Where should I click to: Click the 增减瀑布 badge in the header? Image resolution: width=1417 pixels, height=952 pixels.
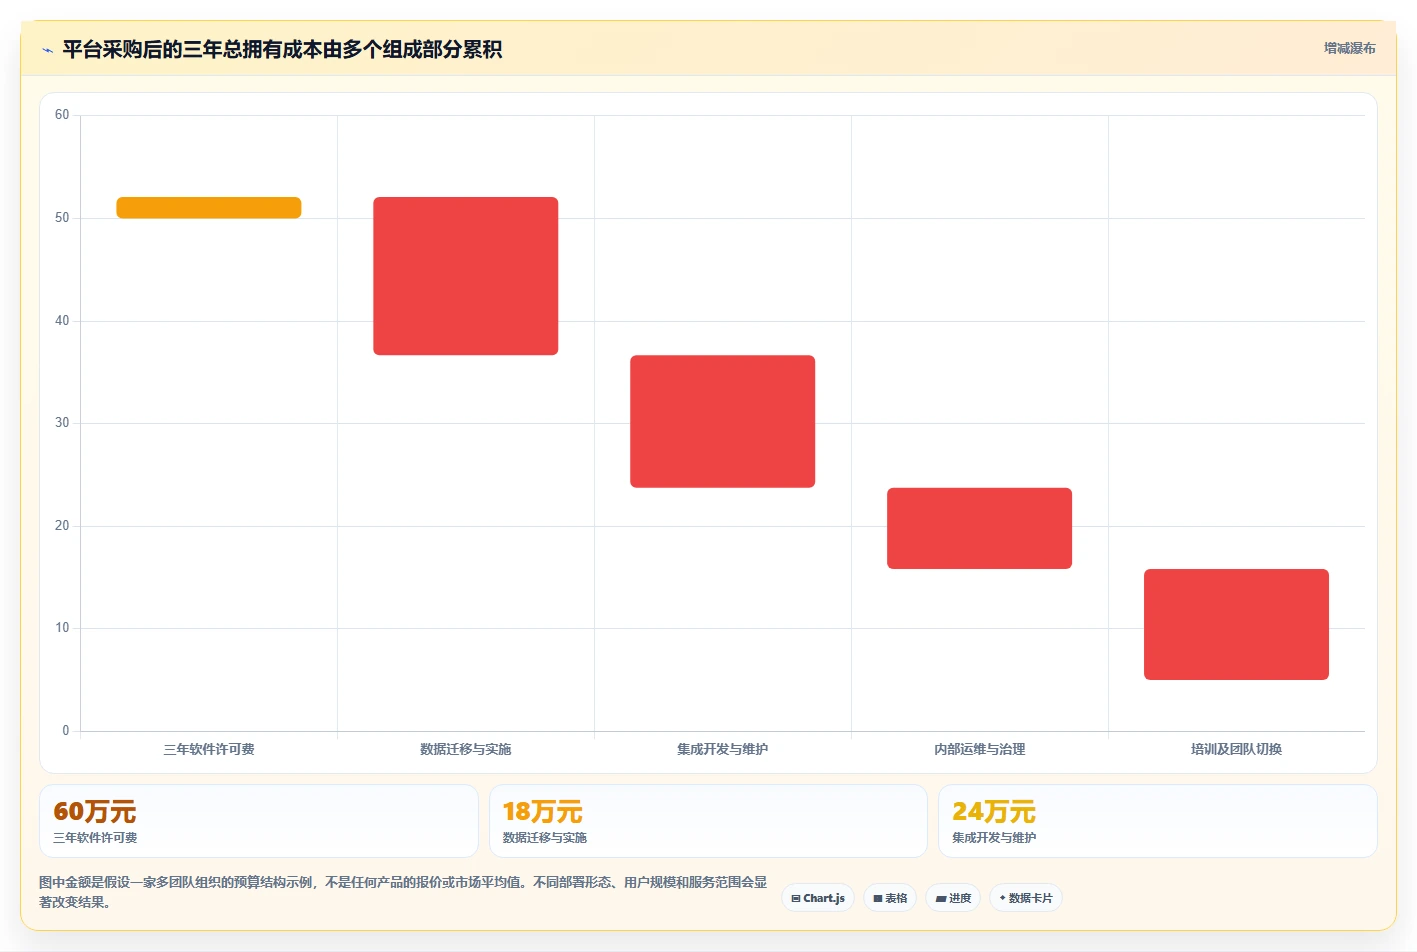[x=1349, y=48]
